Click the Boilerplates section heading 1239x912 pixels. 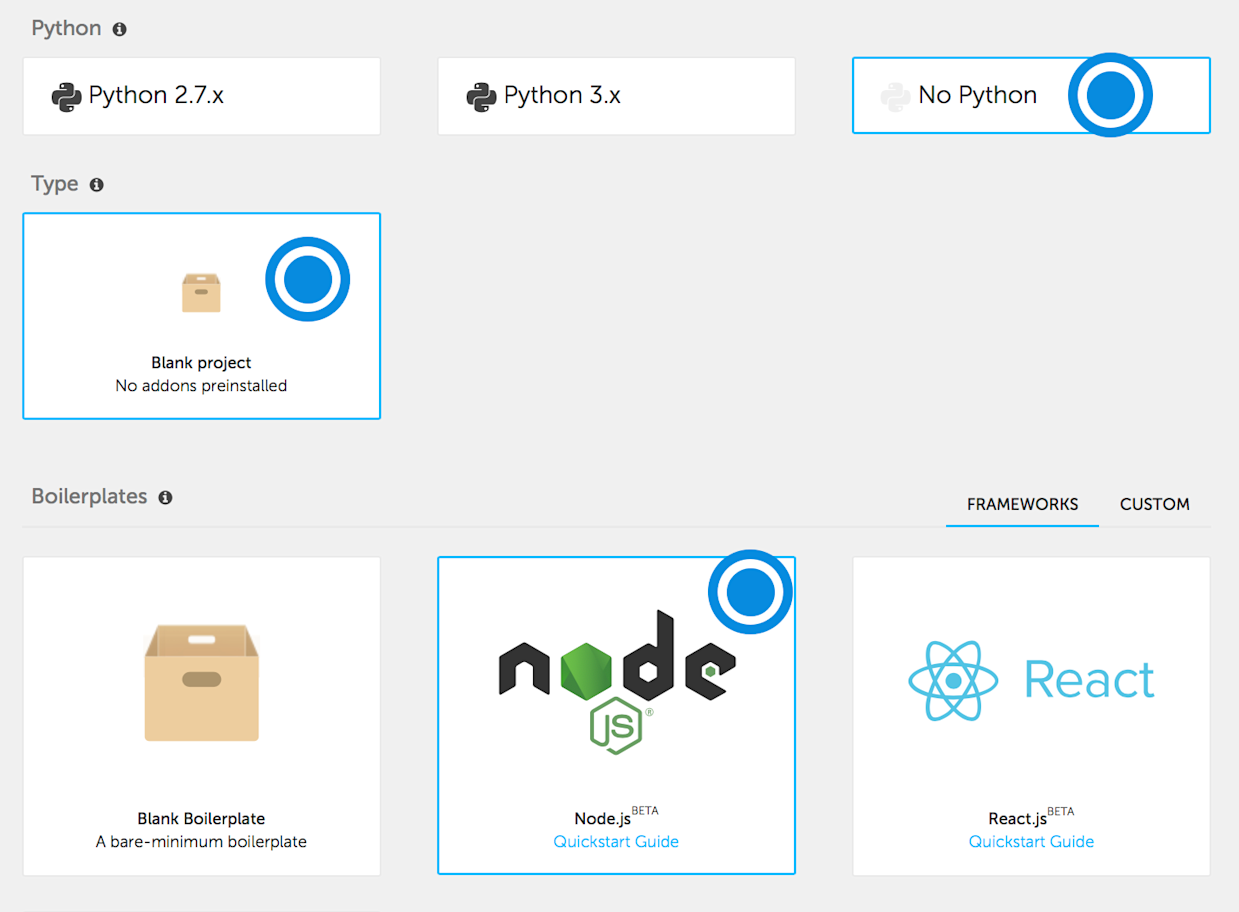tap(89, 496)
